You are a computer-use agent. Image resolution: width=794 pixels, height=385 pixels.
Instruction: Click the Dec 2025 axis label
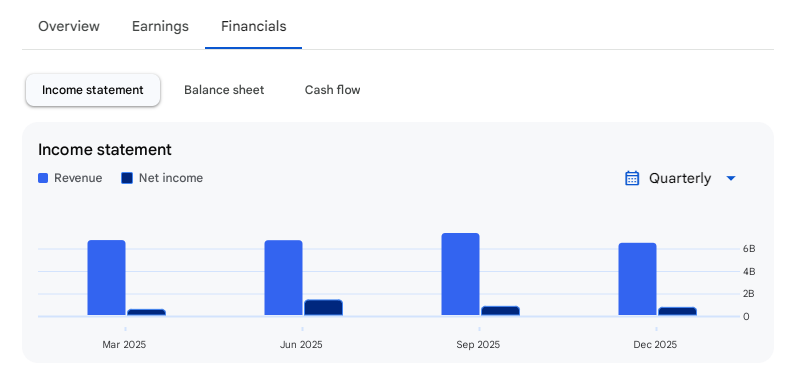pos(655,345)
